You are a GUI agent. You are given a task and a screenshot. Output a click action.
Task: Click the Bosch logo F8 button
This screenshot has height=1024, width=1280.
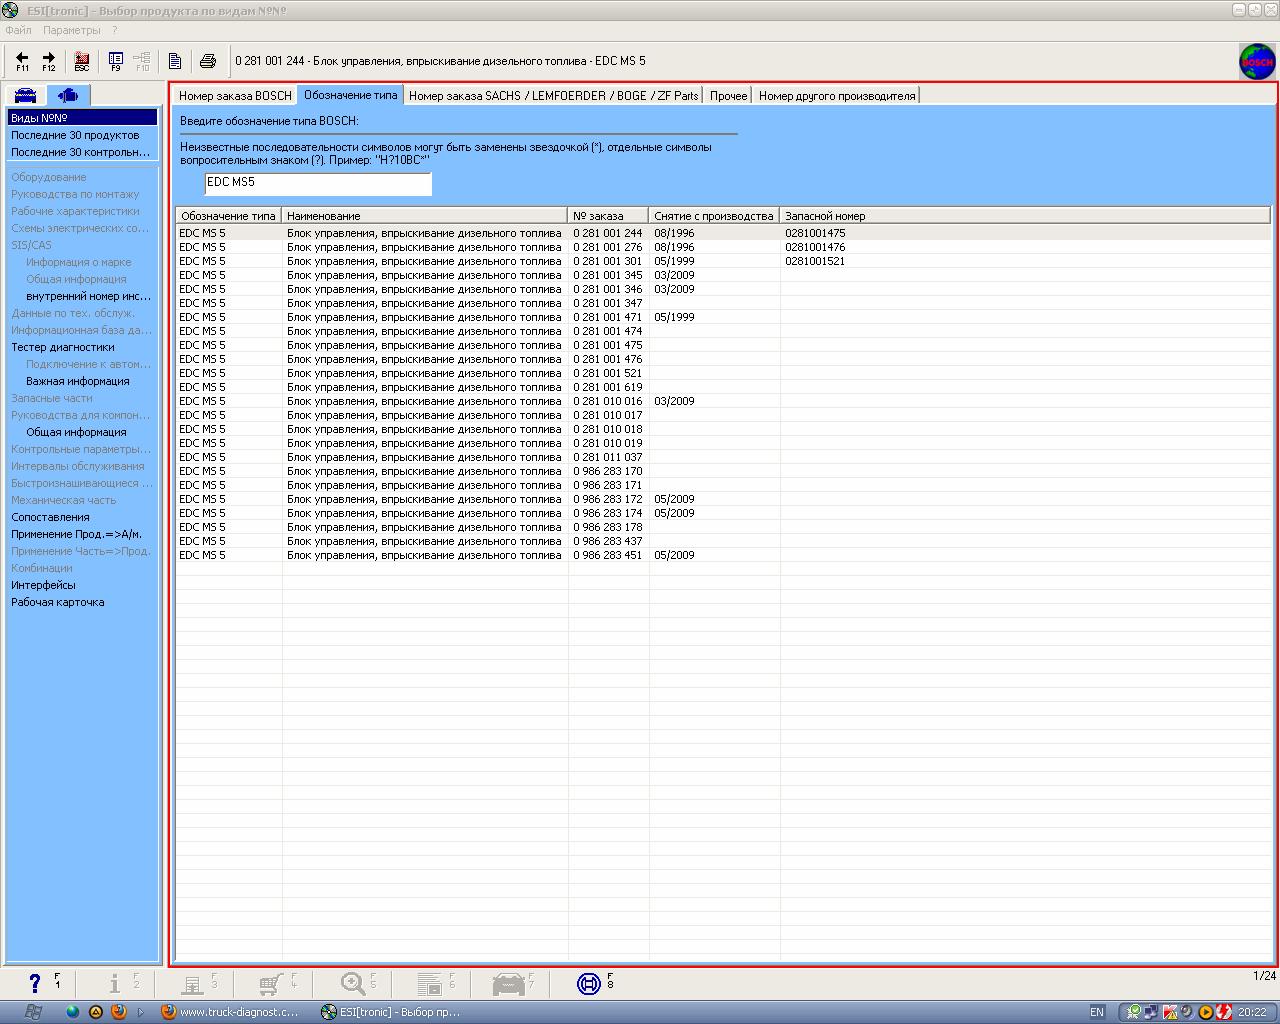[589, 984]
